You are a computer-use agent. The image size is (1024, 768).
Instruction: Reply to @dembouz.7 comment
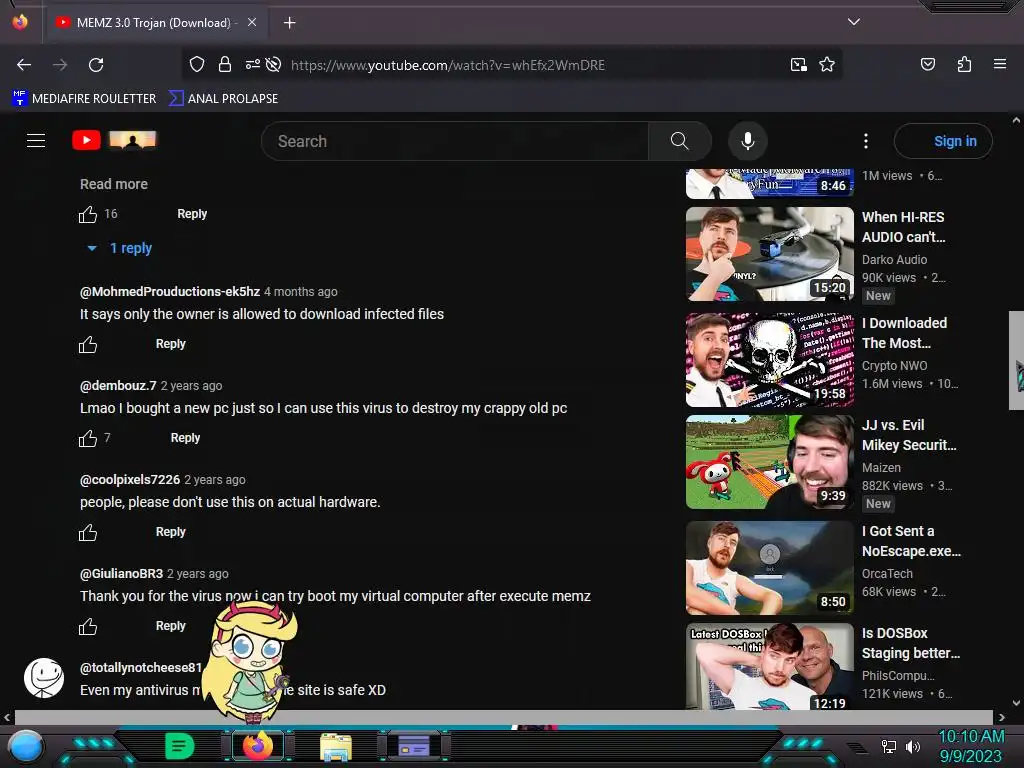click(185, 438)
